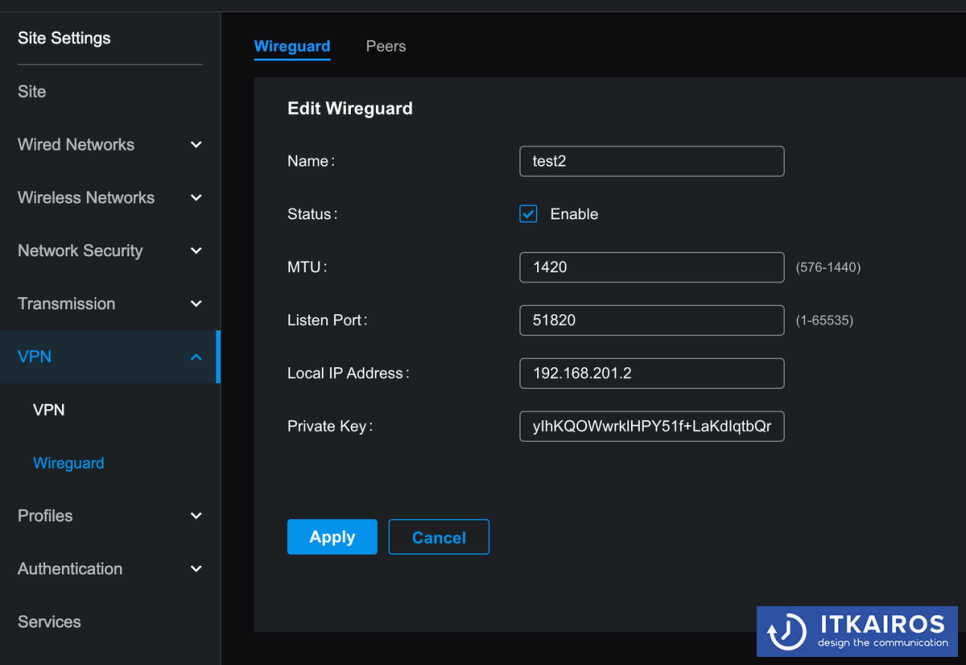Click the VPN section header

[108, 357]
